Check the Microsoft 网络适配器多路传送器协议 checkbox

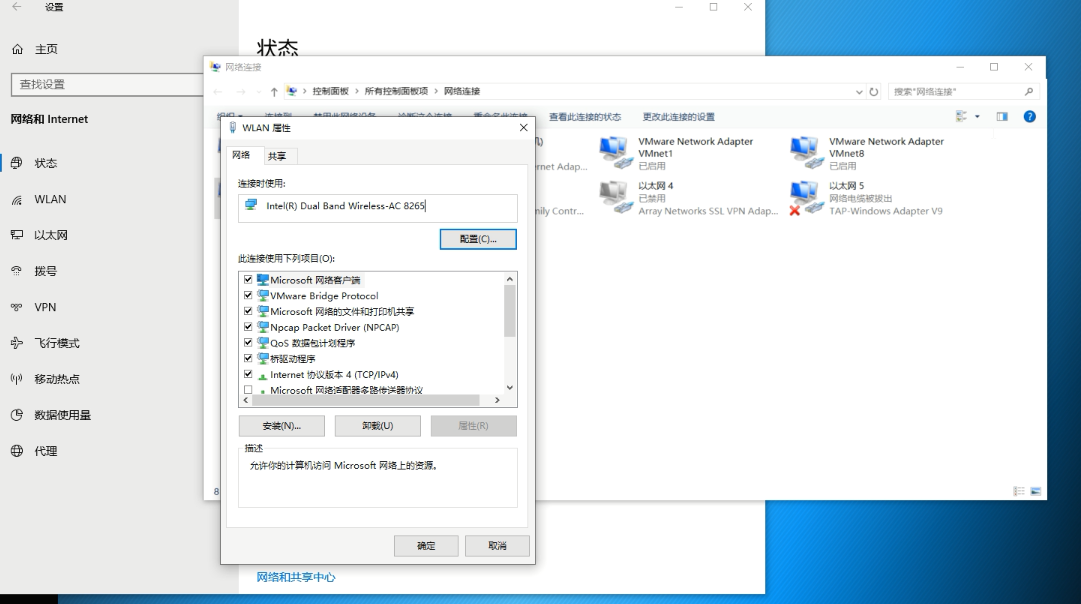pos(248,390)
